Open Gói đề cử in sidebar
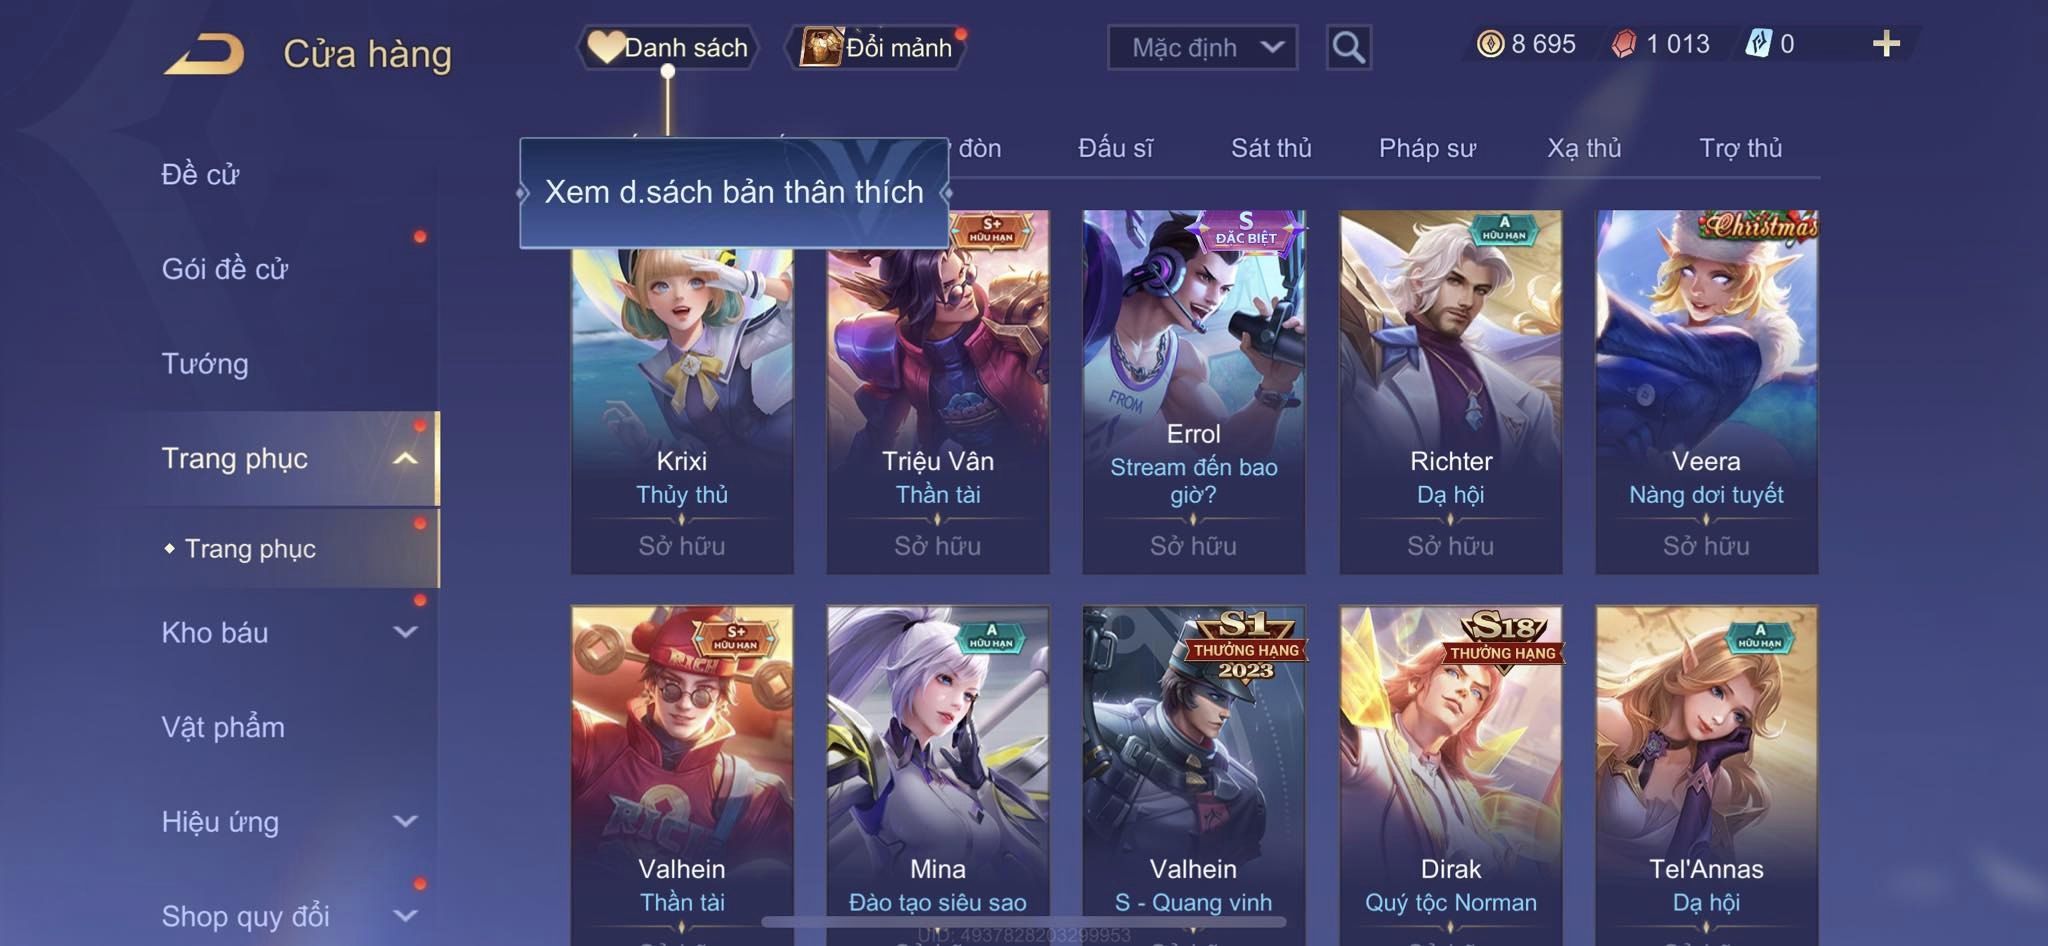 click(225, 268)
